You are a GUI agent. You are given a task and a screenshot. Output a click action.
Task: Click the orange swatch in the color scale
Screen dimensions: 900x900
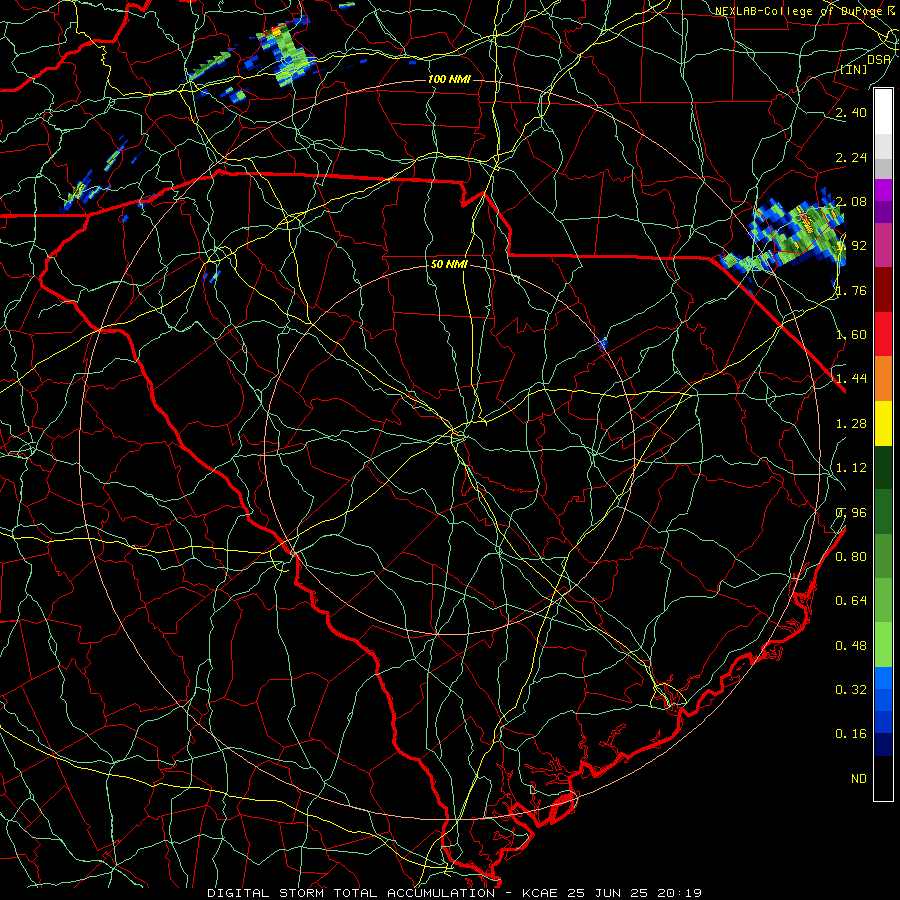pyautogui.click(x=883, y=378)
